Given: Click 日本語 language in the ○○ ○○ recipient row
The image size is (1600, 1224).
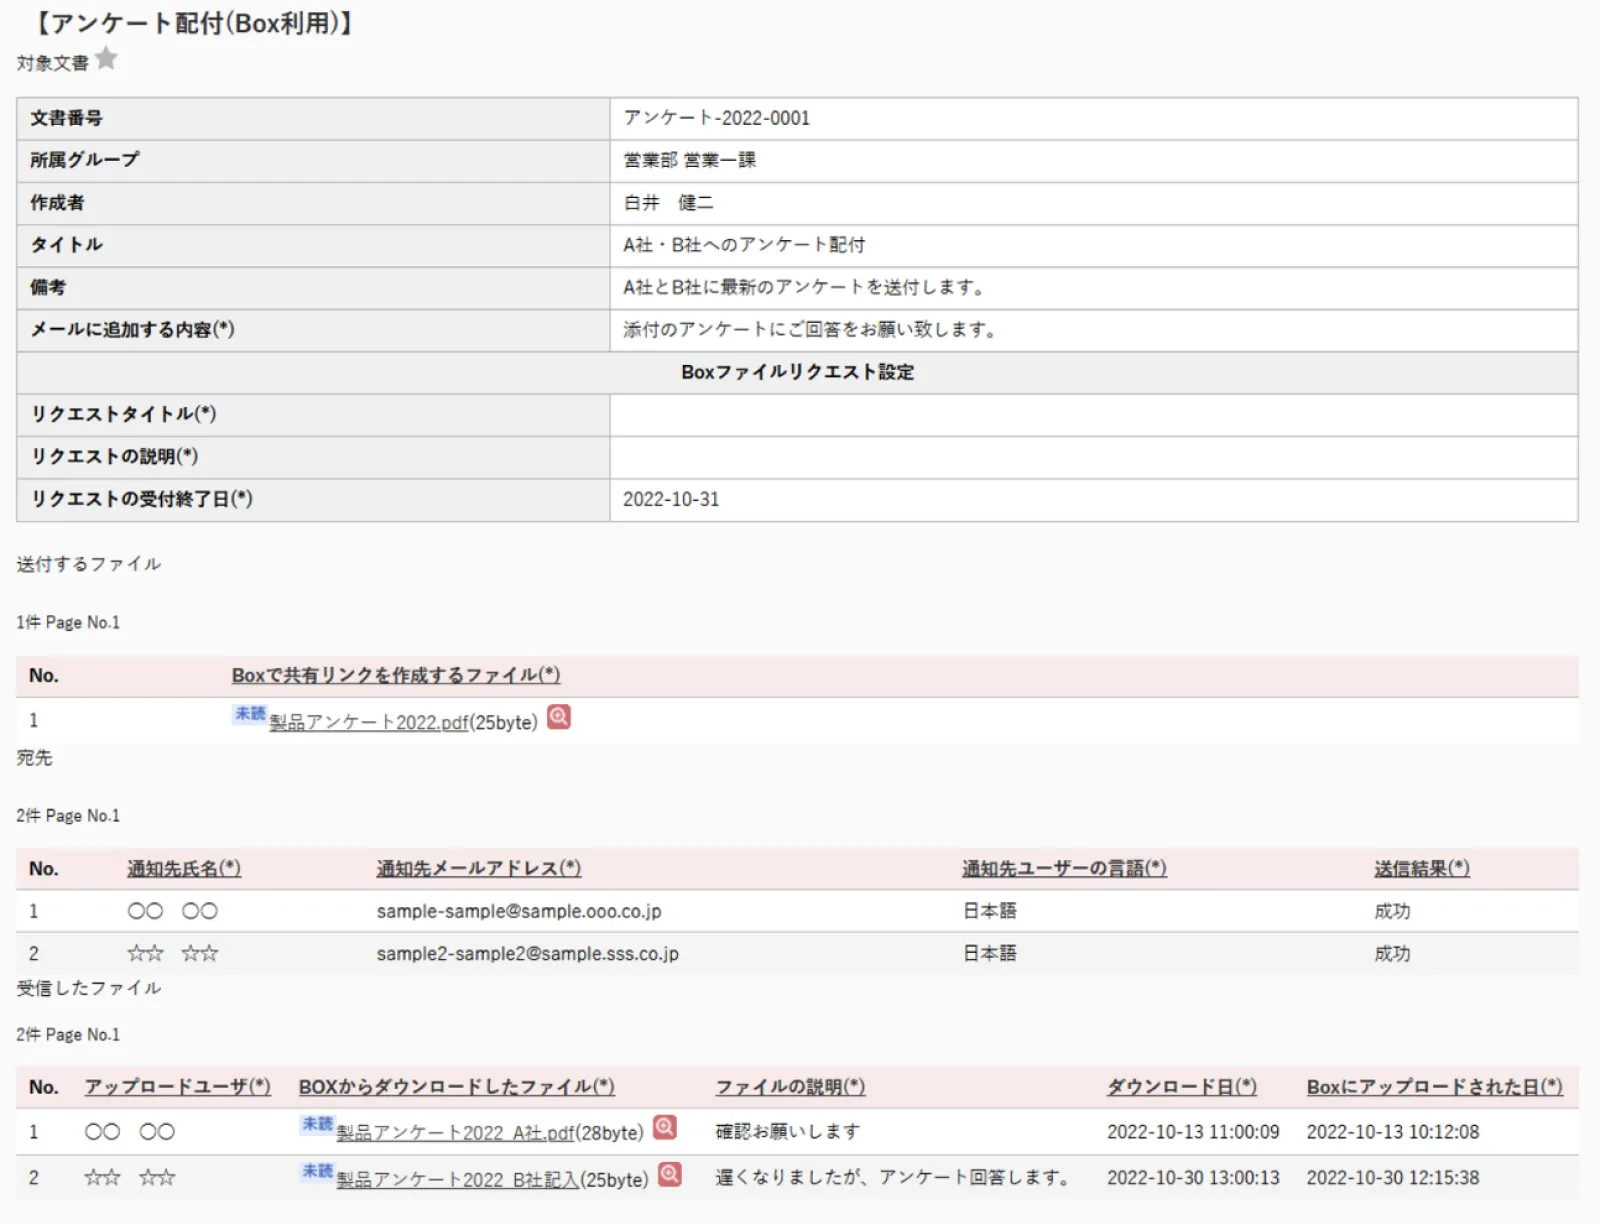Looking at the screenshot, I should (x=990, y=911).
